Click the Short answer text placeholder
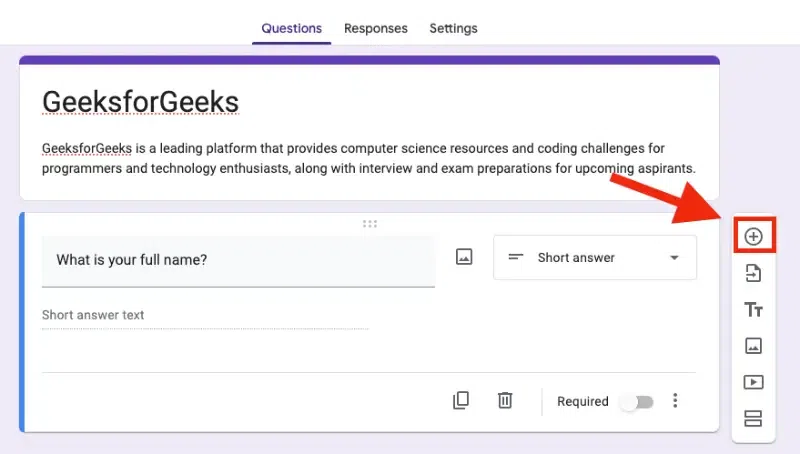This screenshot has width=800, height=454. click(x=93, y=315)
